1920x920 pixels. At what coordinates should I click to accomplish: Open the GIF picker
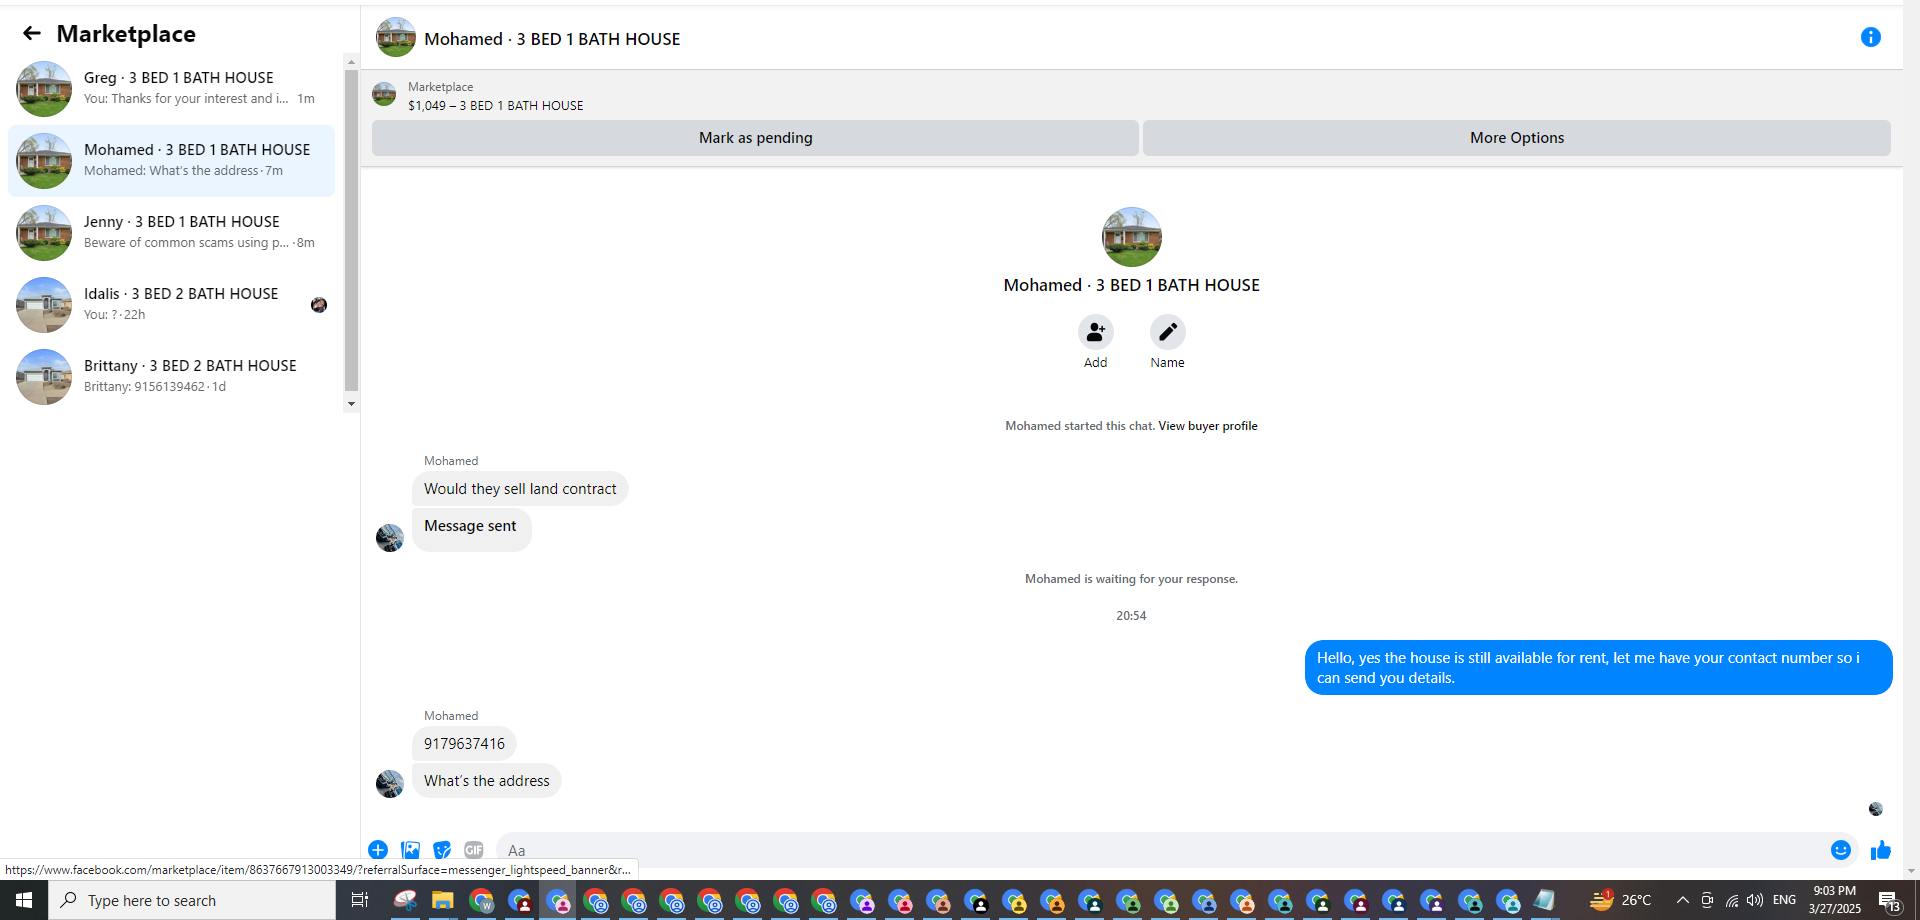click(474, 850)
